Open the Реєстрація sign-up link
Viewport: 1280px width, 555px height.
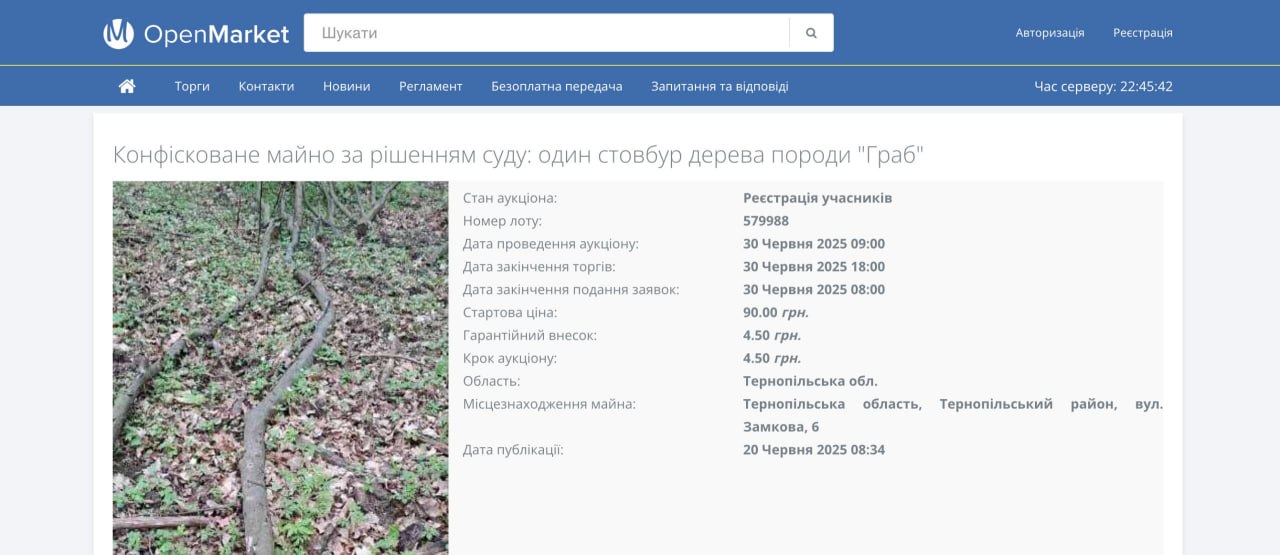point(1142,33)
